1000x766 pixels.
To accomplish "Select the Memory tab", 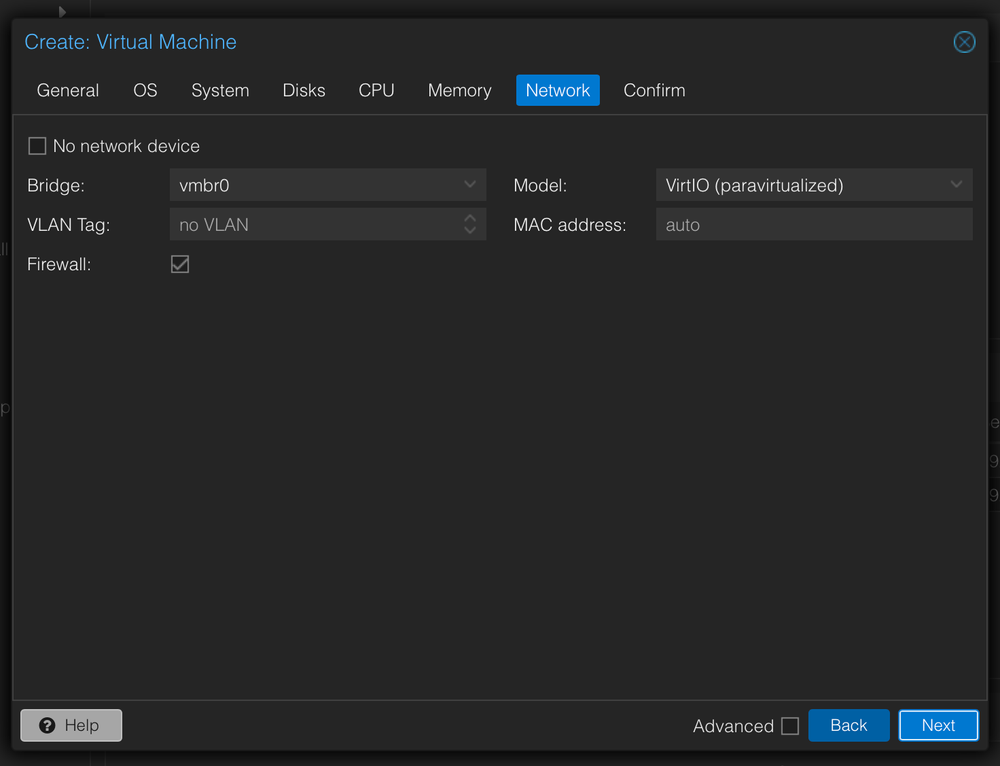I will tap(459, 90).
